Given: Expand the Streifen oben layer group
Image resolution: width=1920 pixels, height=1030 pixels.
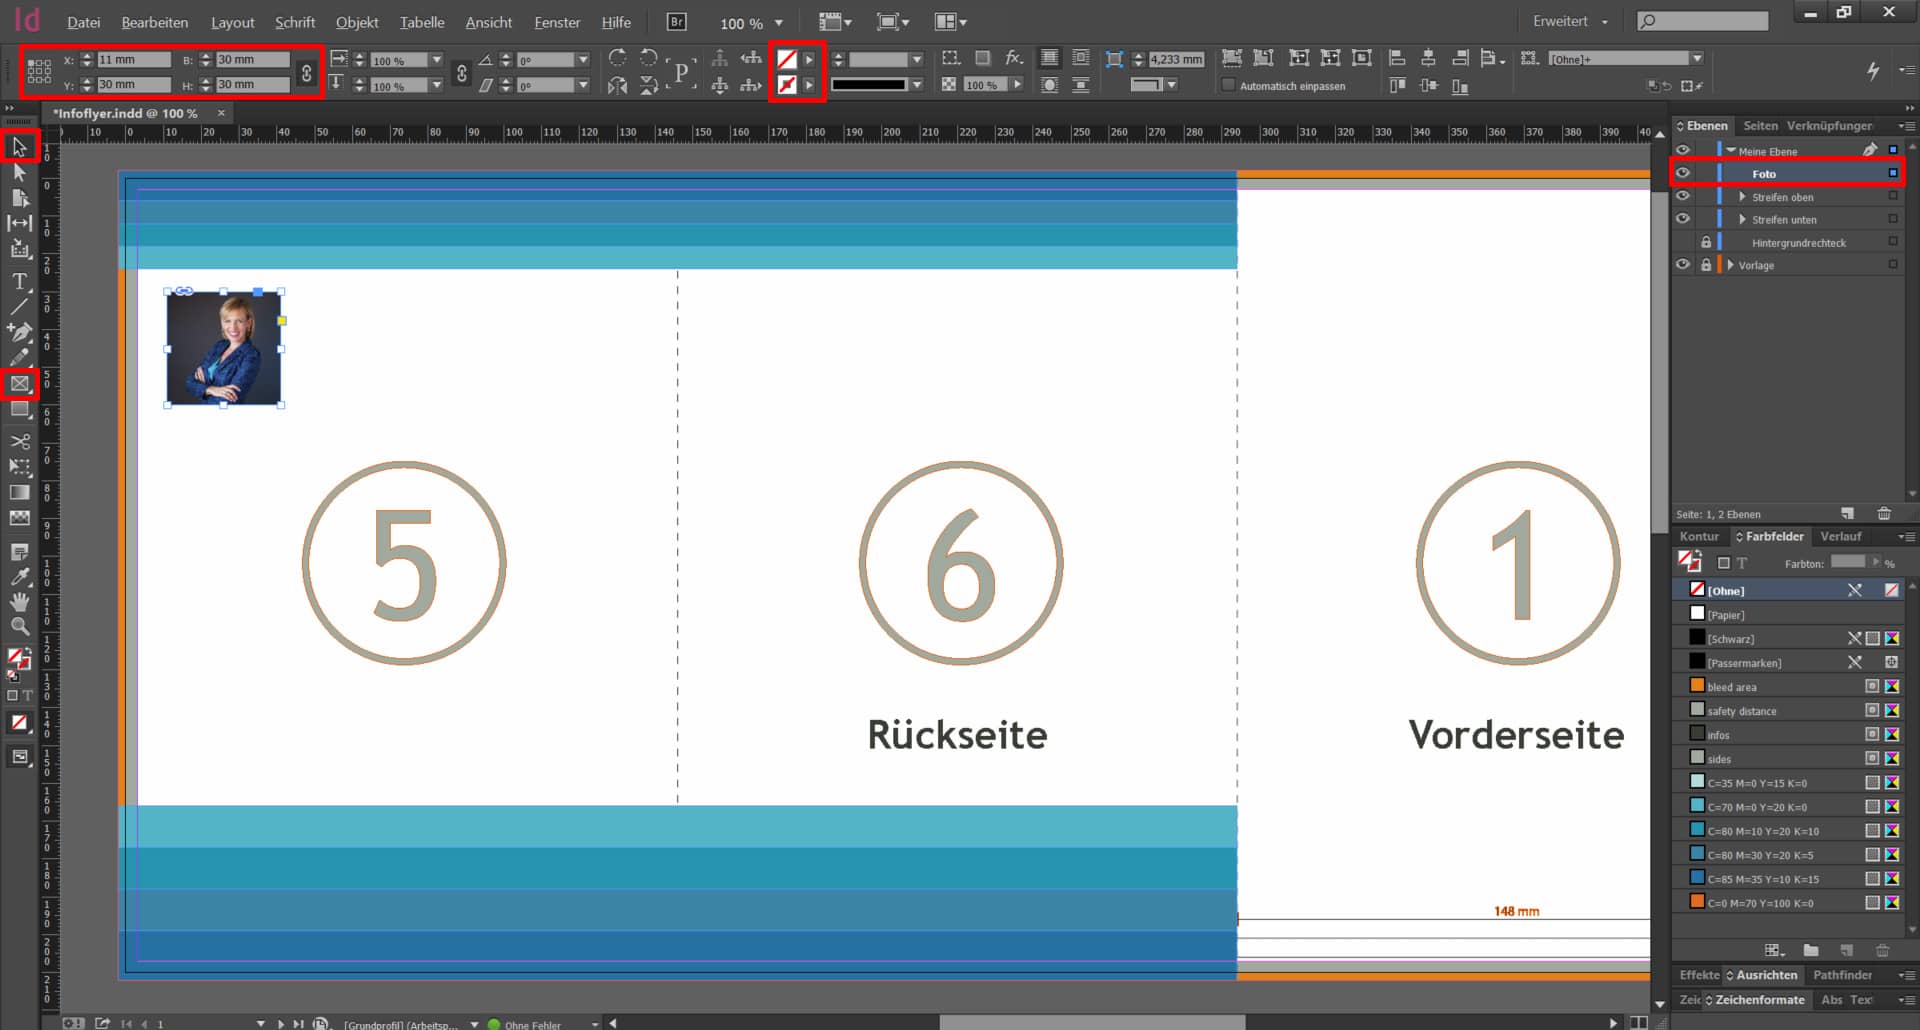Looking at the screenshot, I should coord(1742,197).
